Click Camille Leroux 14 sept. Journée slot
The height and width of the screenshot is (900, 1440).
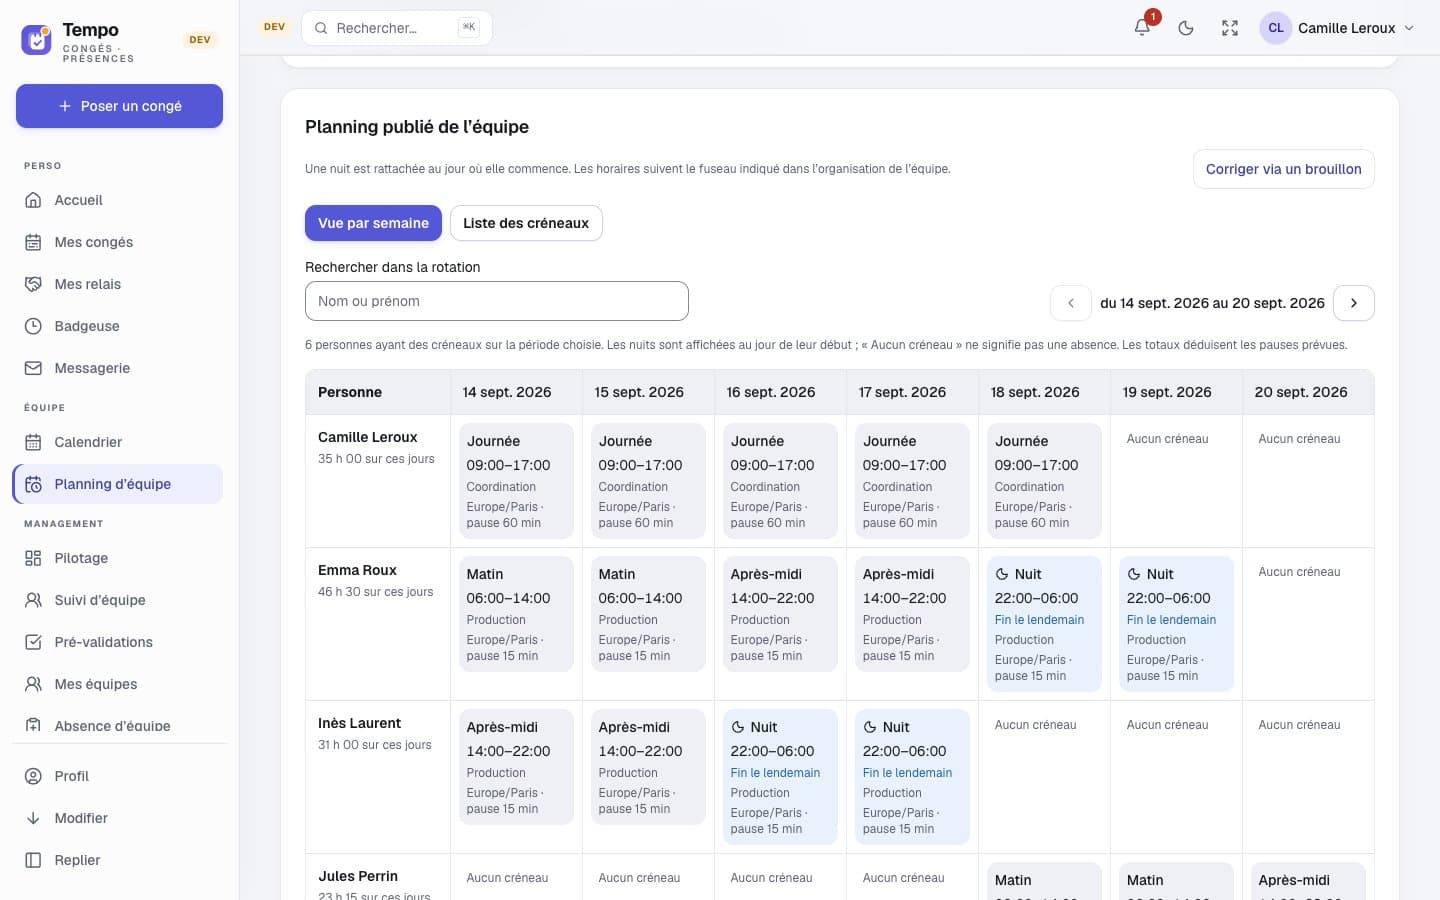click(x=516, y=481)
